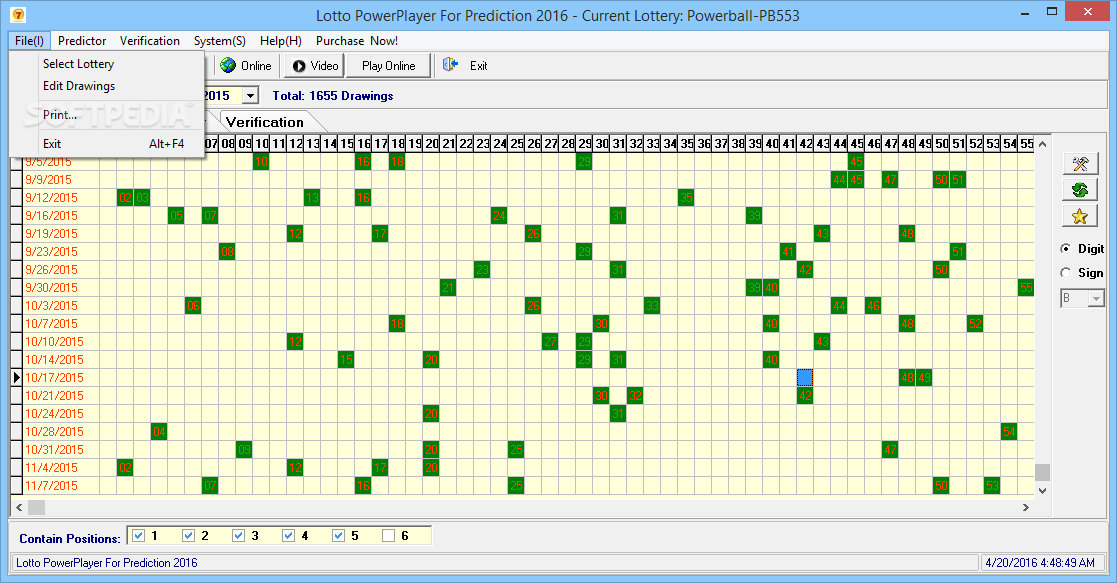Switch to the Verification tab
Screen dimensions: 1117x583
[x=265, y=122]
